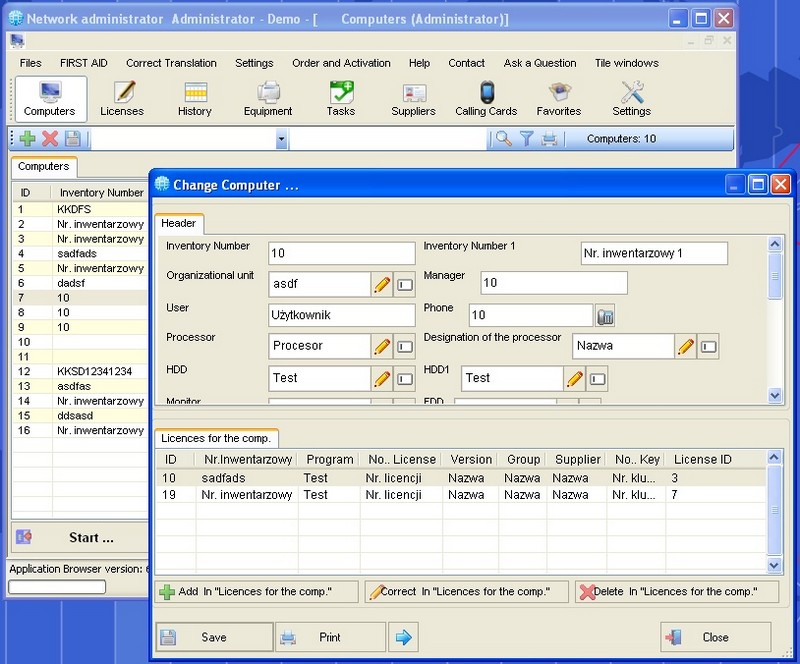800x664 pixels.
Task: Select the Licences for the comp. tab
Action: click(x=217, y=438)
